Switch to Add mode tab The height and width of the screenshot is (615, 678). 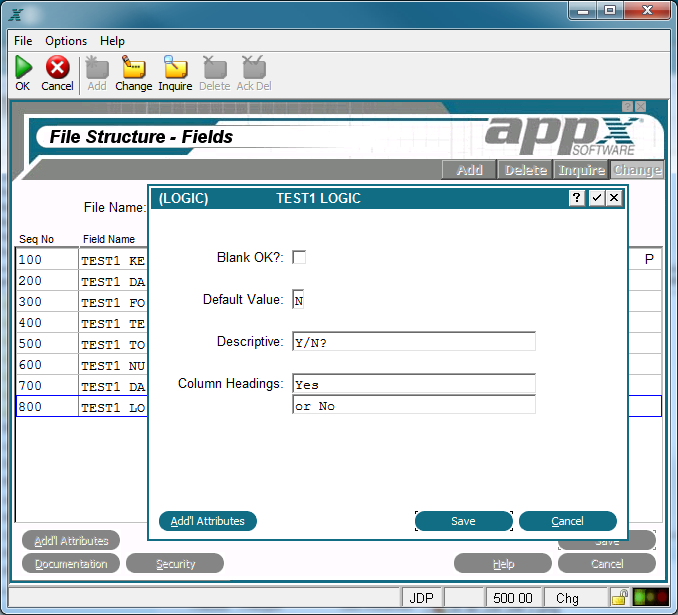pyautogui.click(x=469, y=170)
